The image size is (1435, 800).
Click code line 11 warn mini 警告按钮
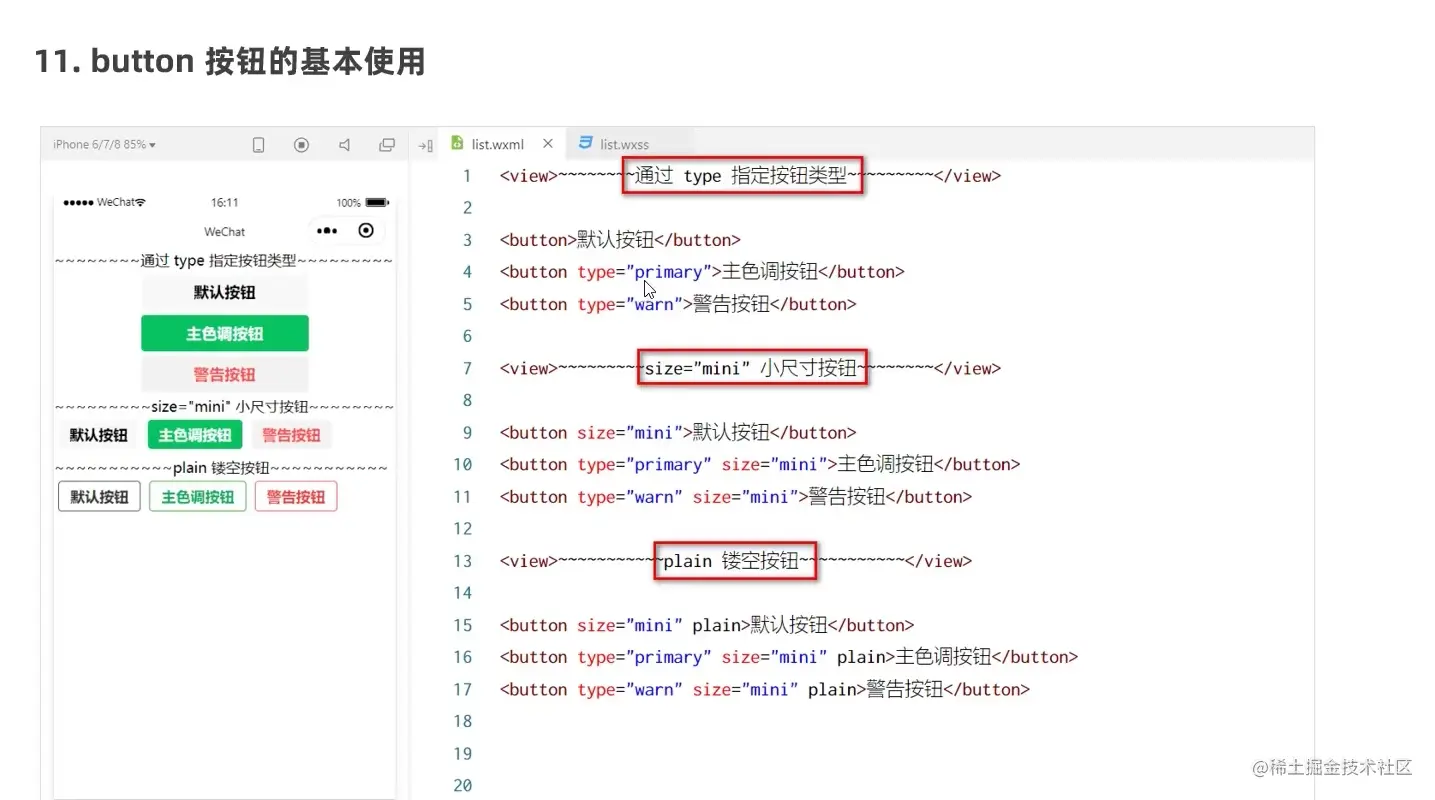736,497
